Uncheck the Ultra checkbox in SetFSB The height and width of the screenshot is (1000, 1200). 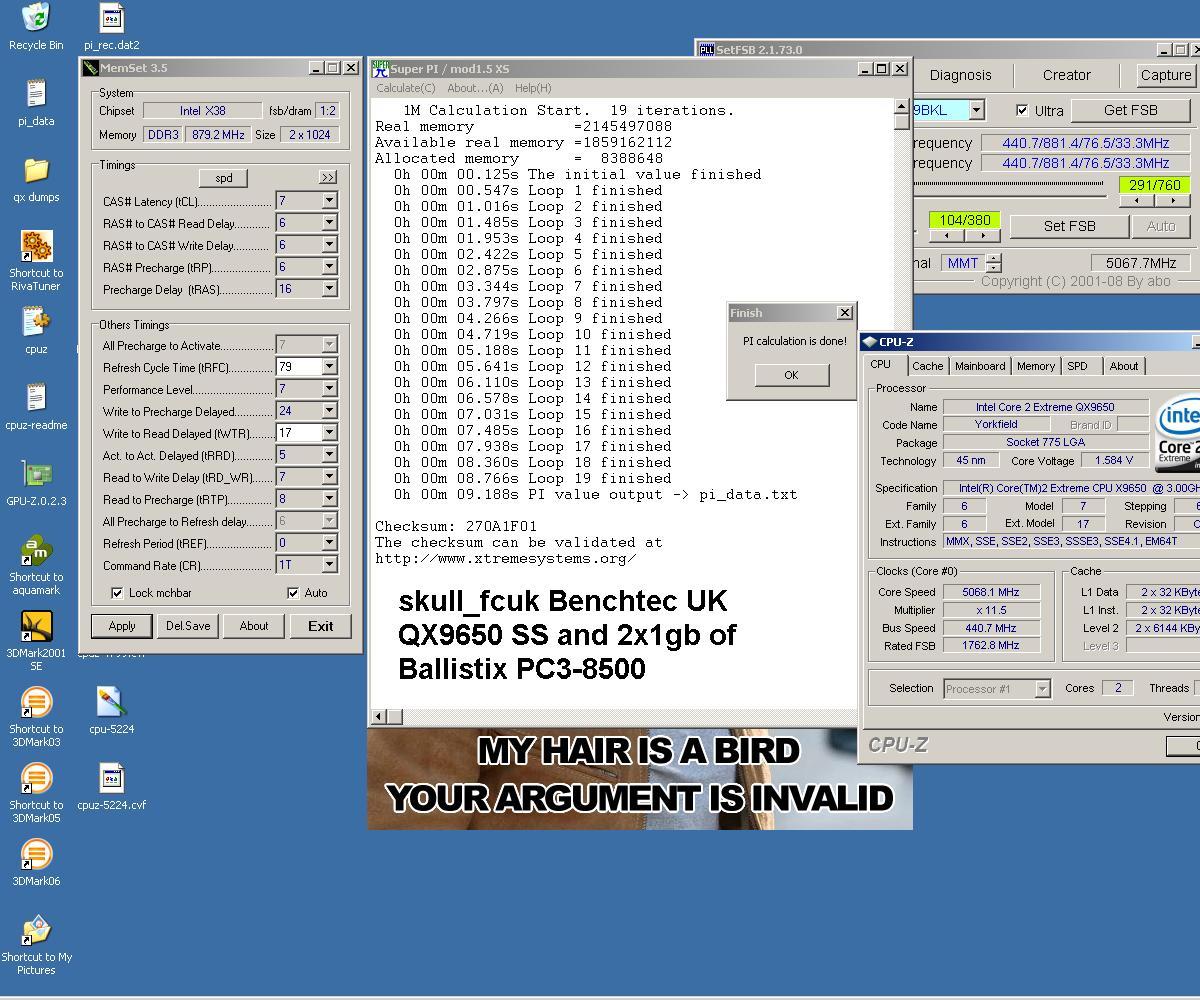tap(1022, 111)
